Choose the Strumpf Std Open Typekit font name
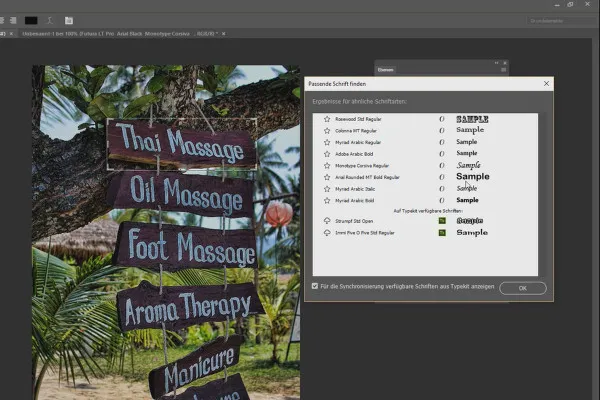The width and height of the screenshot is (600, 400). 354,221
